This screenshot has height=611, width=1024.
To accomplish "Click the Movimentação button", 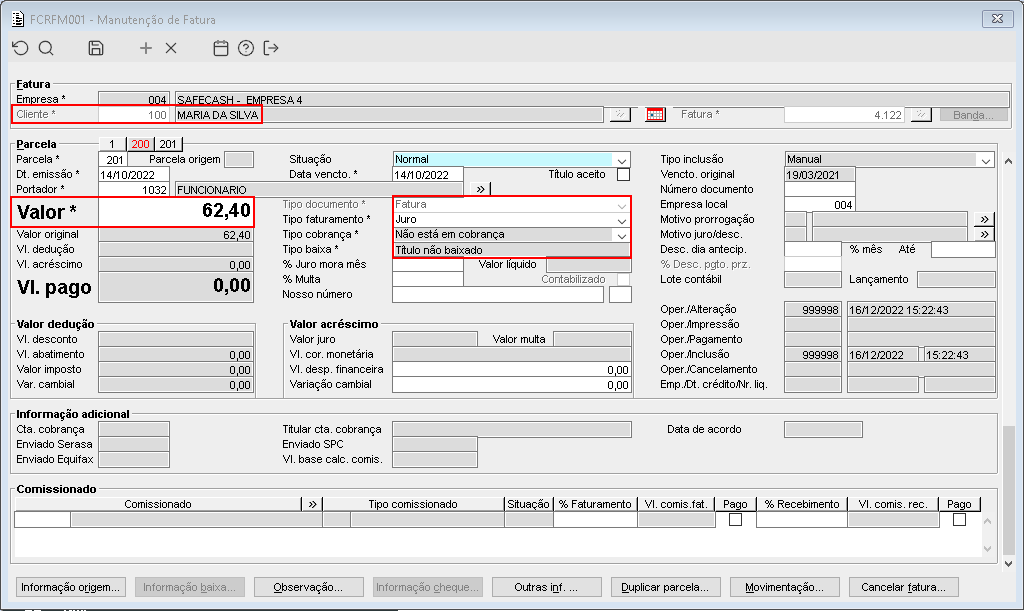I will (x=784, y=587).
